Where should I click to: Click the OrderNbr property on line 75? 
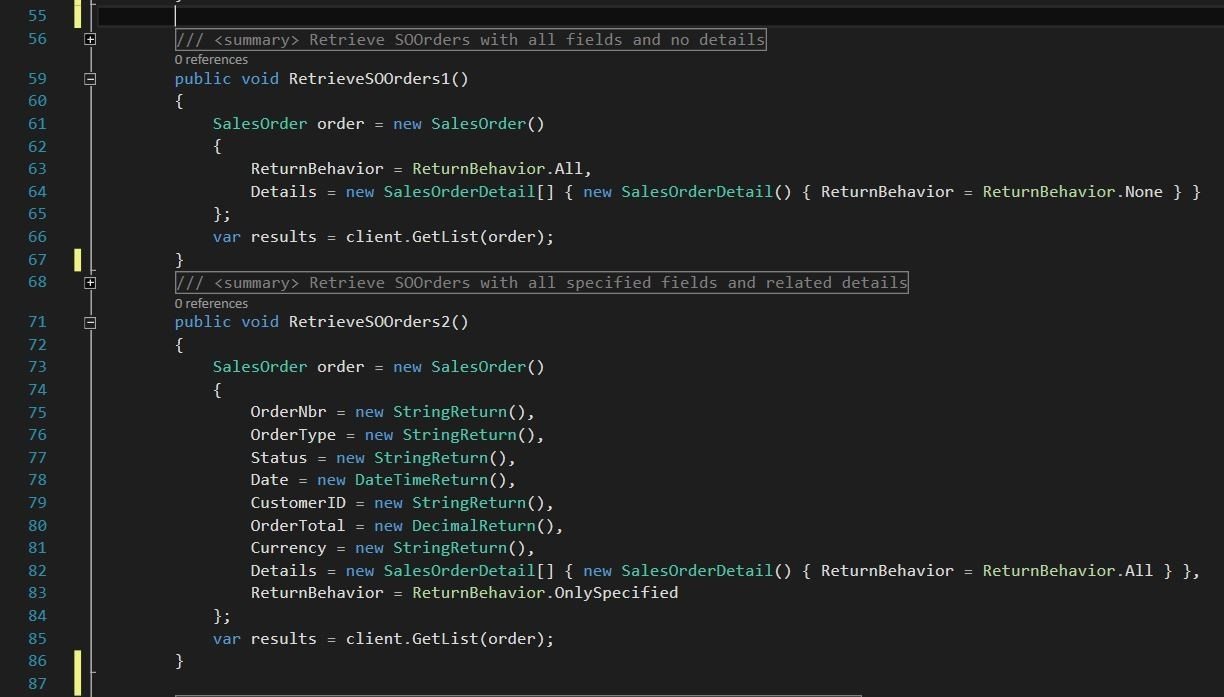coord(289,412)
